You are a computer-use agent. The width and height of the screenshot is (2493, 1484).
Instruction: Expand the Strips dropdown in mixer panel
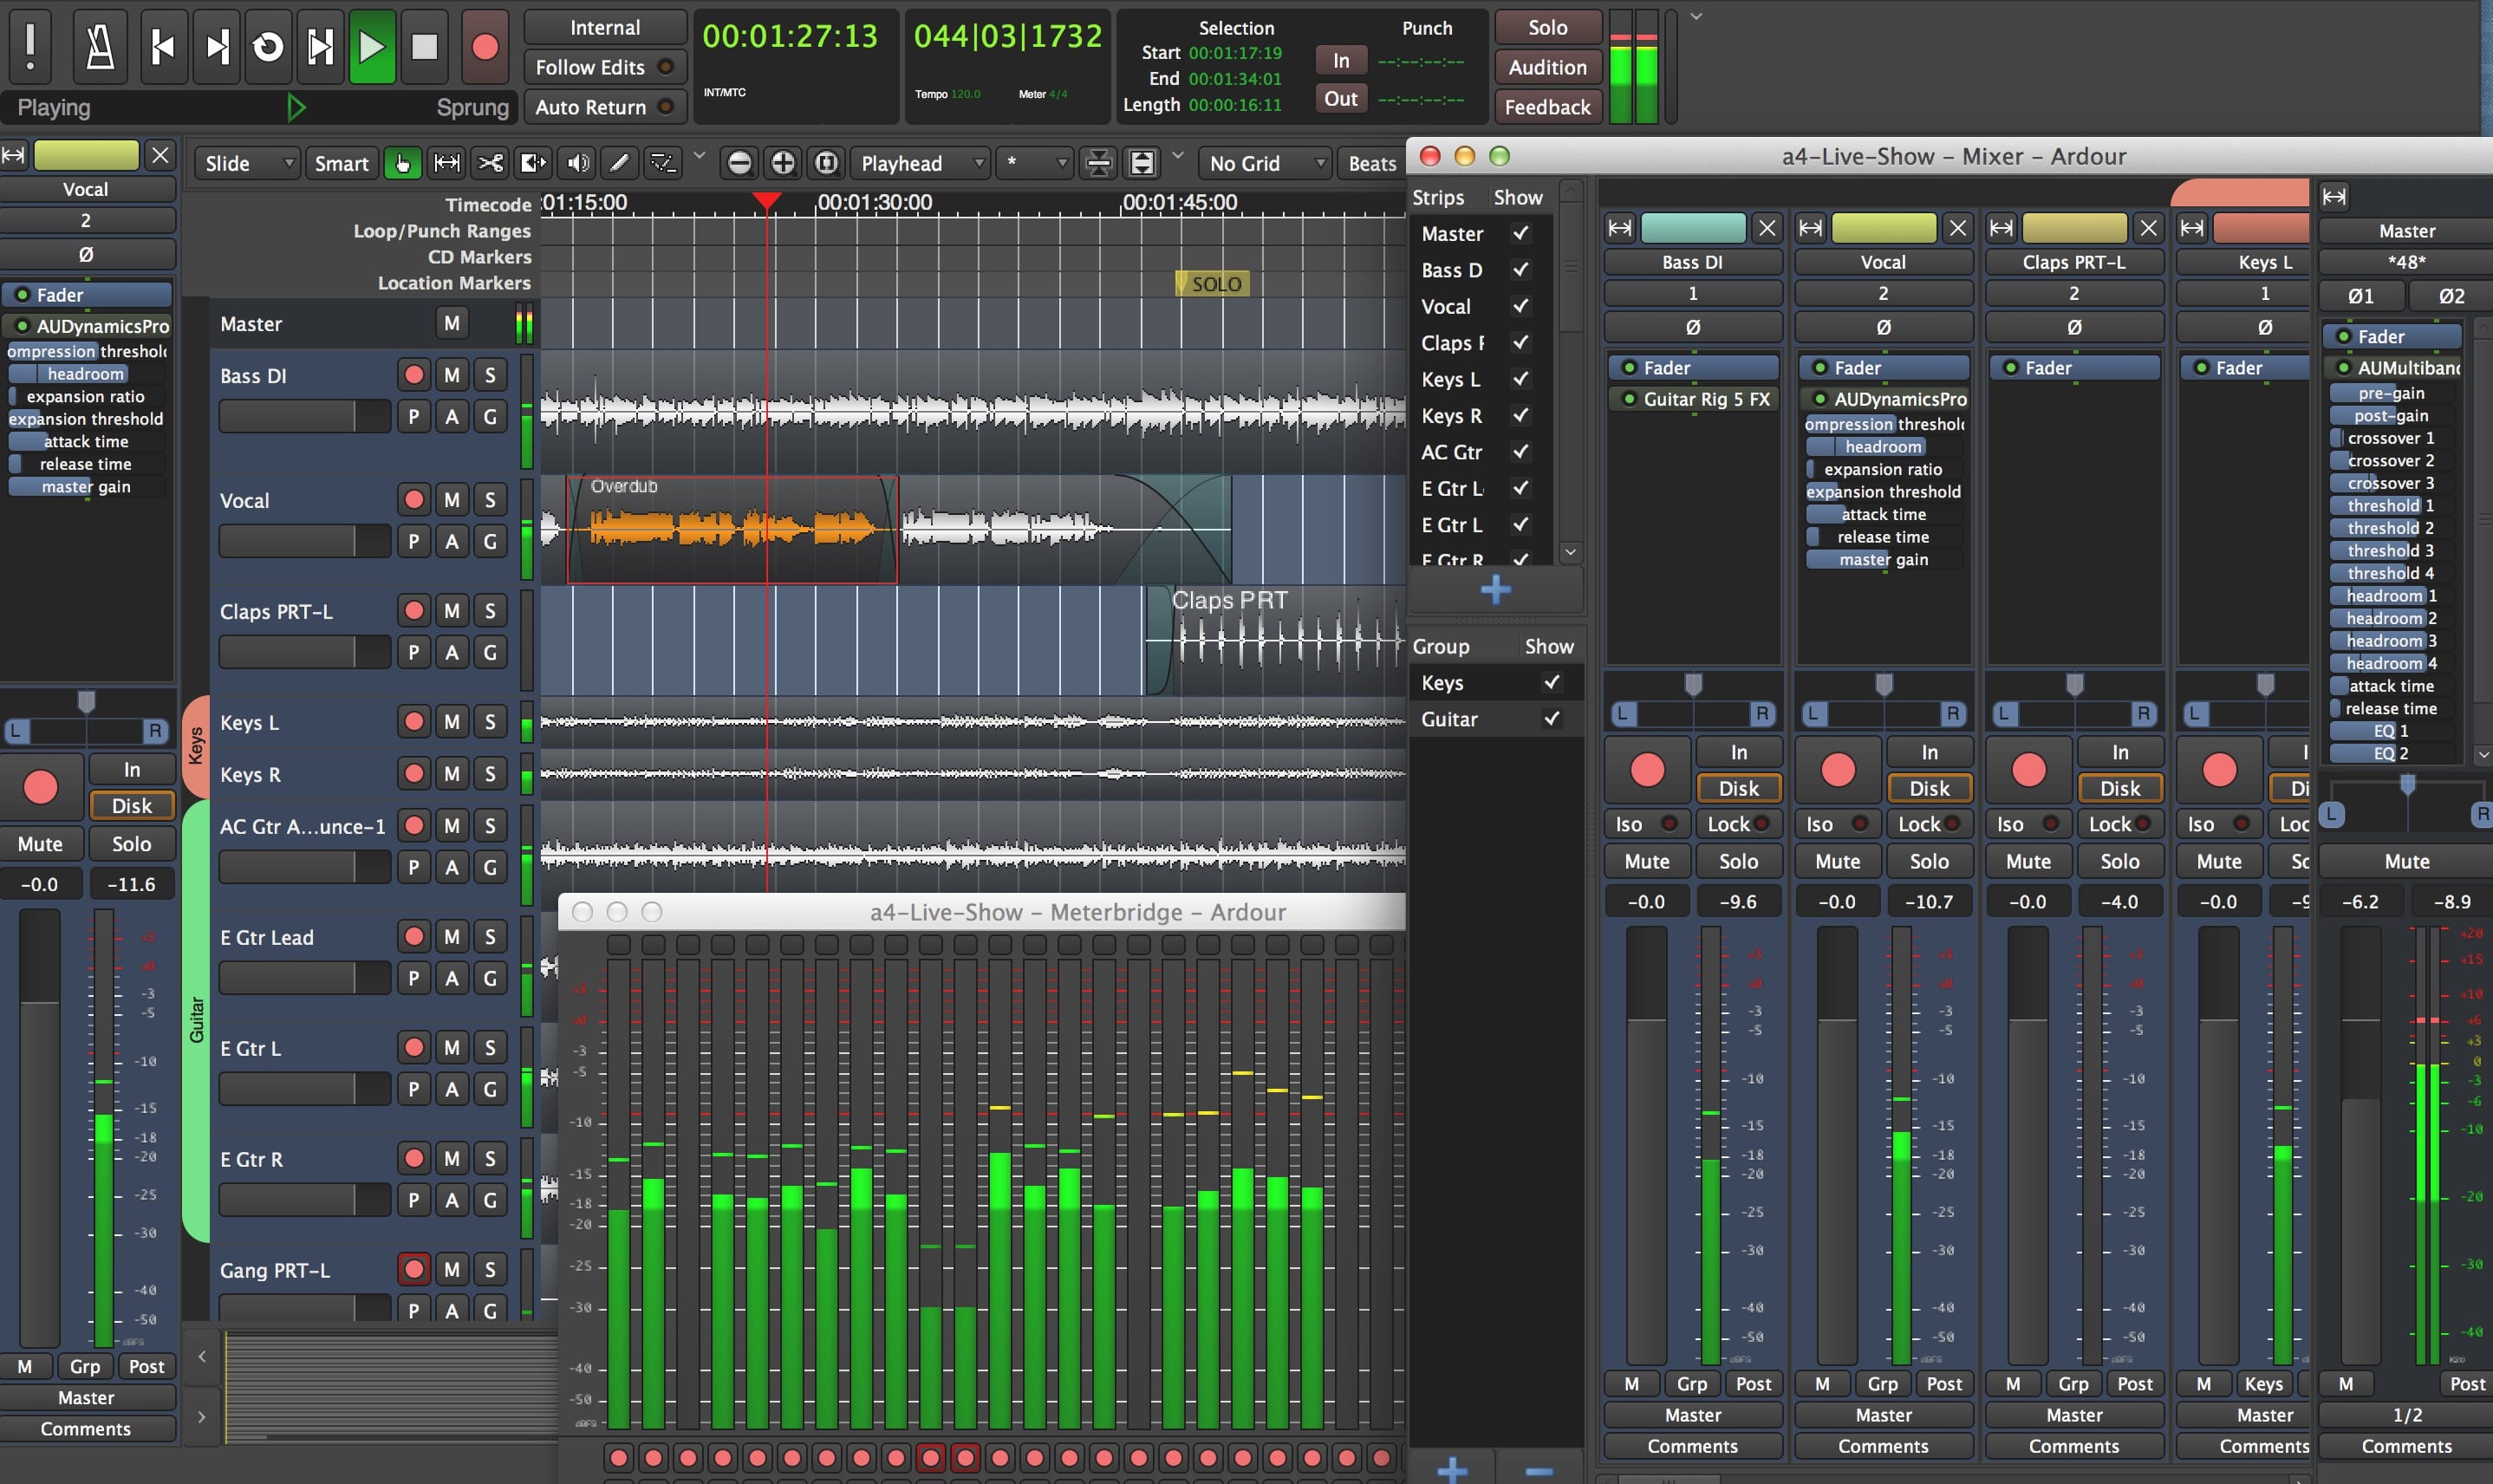click(1443, 196)
